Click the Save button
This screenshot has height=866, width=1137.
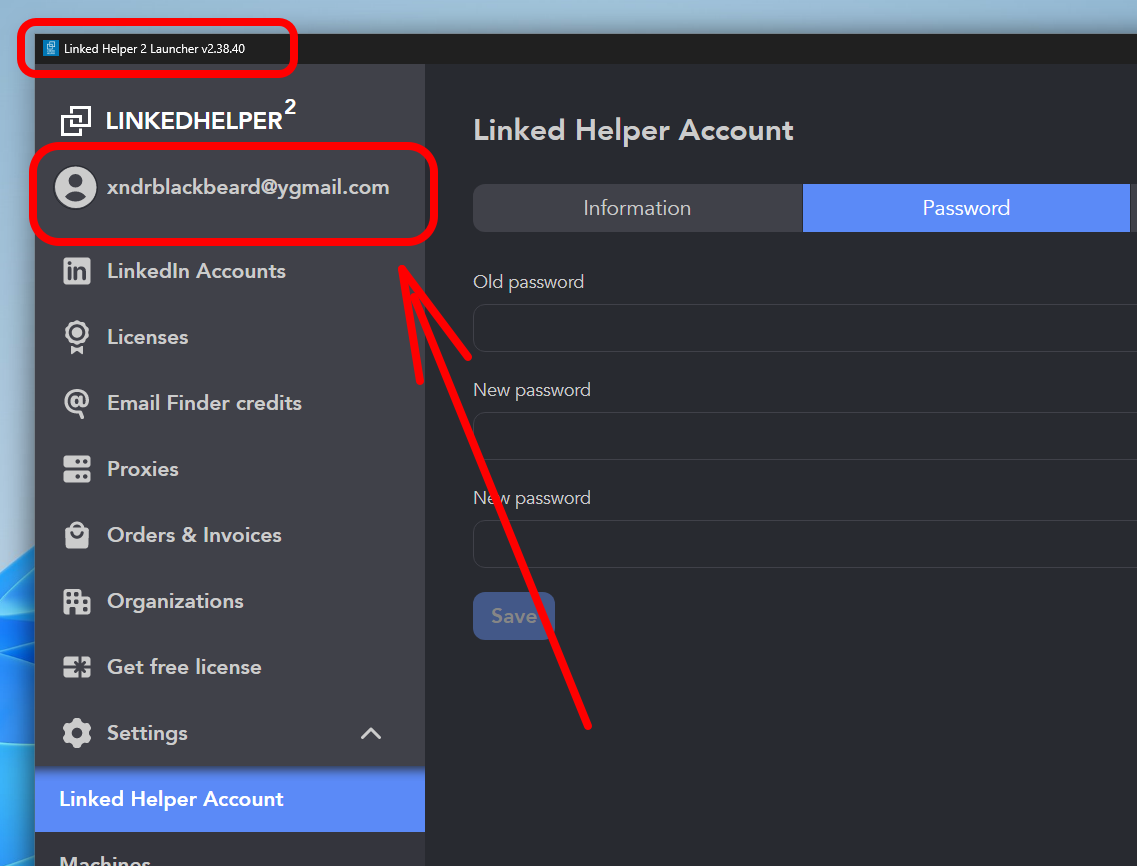[x=514, y=616]
